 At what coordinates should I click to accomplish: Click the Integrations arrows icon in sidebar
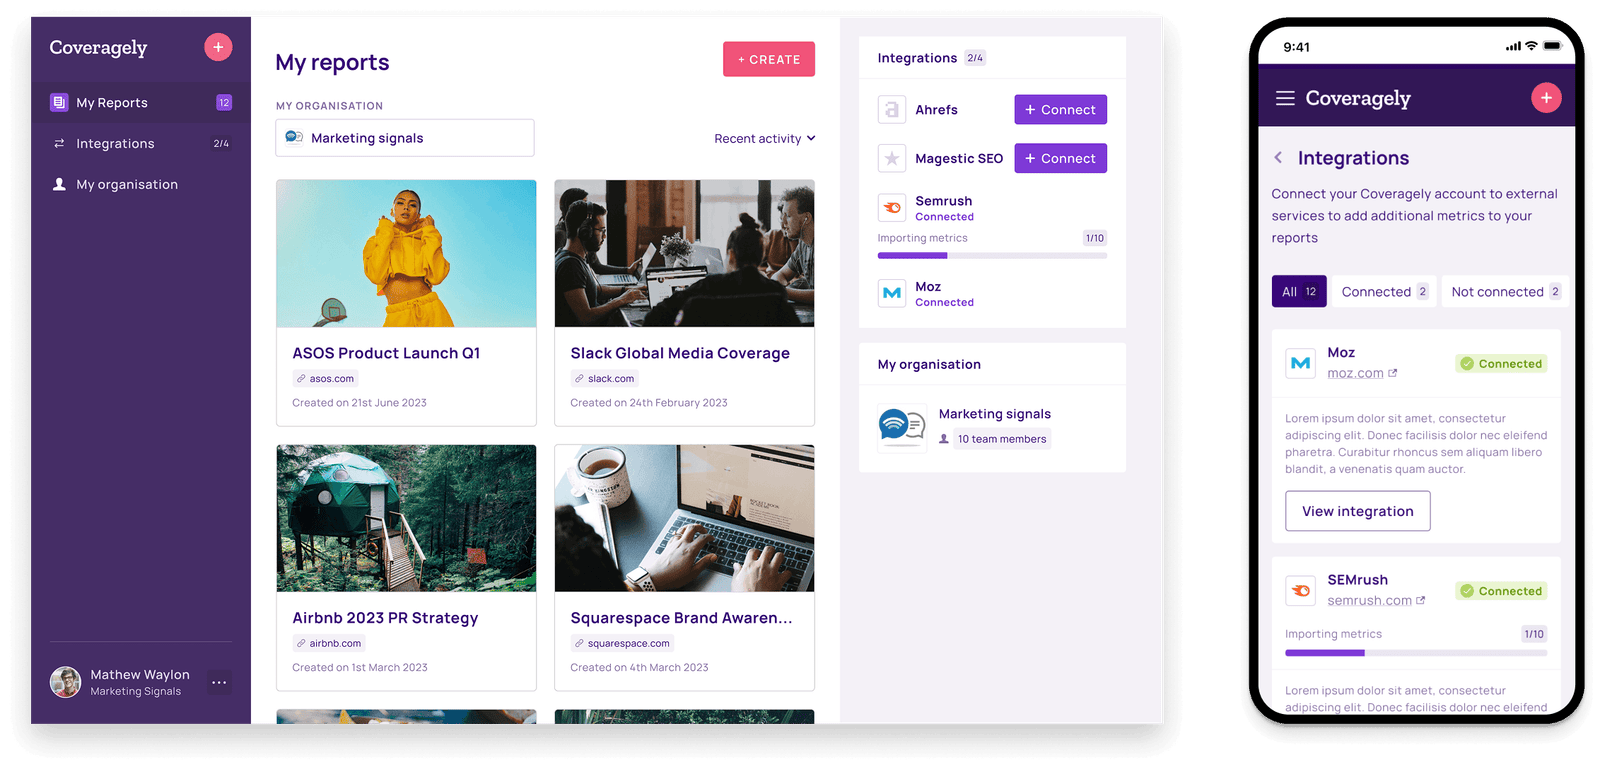(59, 143)
